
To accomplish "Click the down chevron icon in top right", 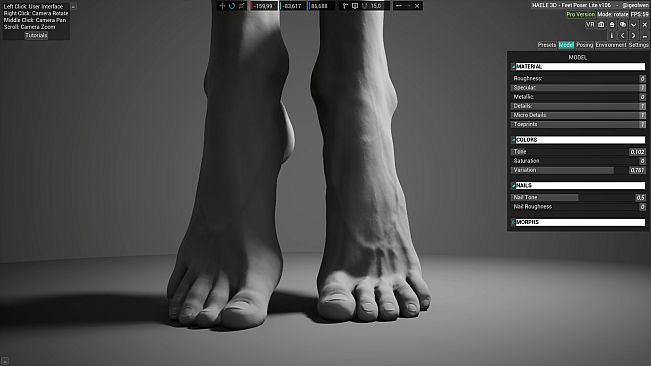I will tap(634, 24).
